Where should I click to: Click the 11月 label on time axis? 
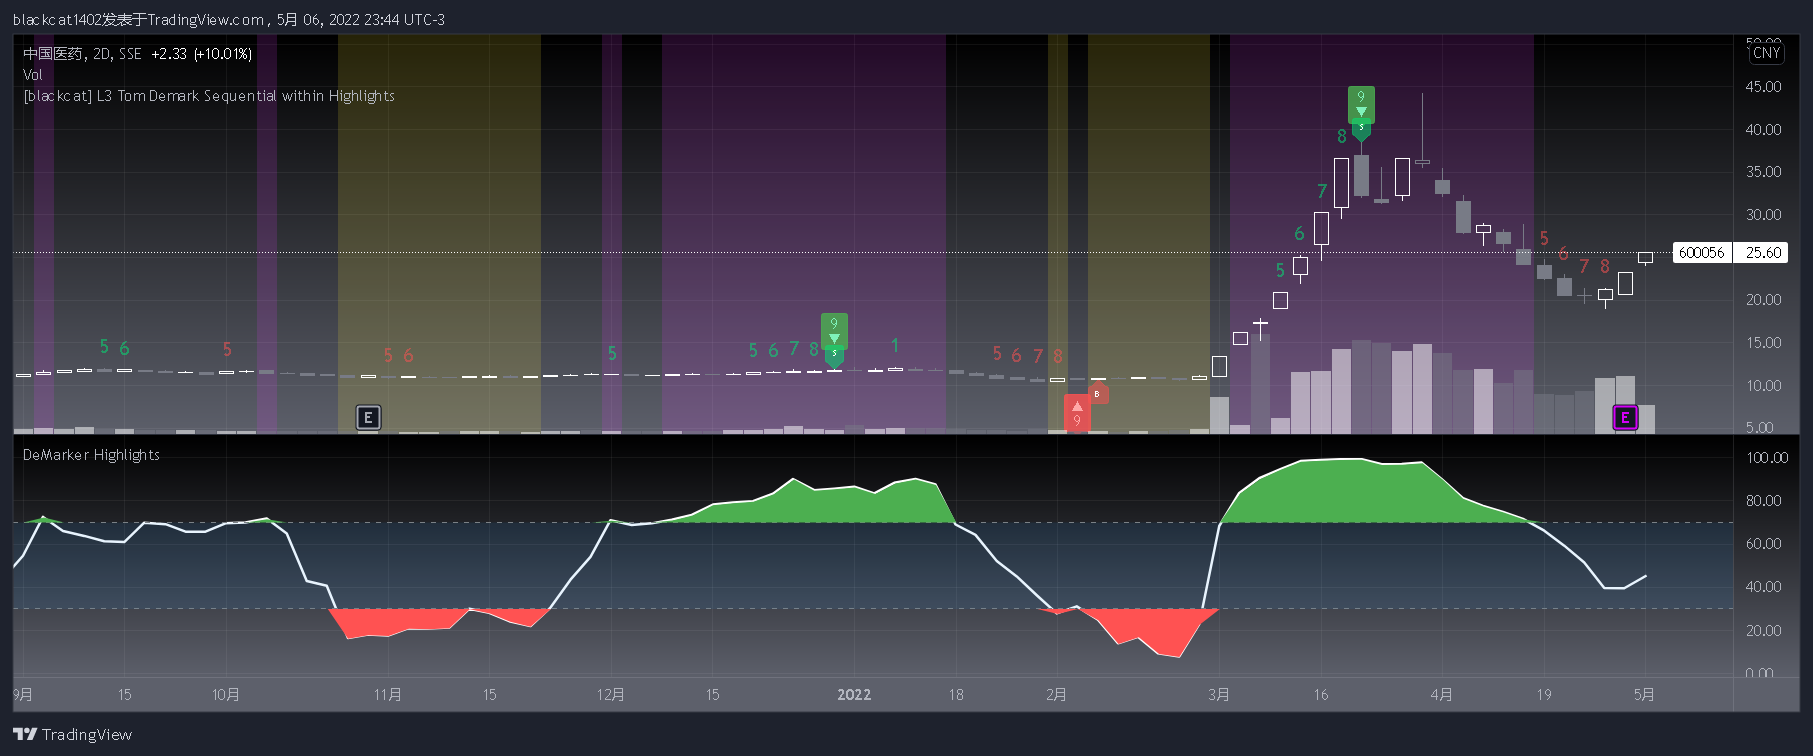click(x=388, y=695)
